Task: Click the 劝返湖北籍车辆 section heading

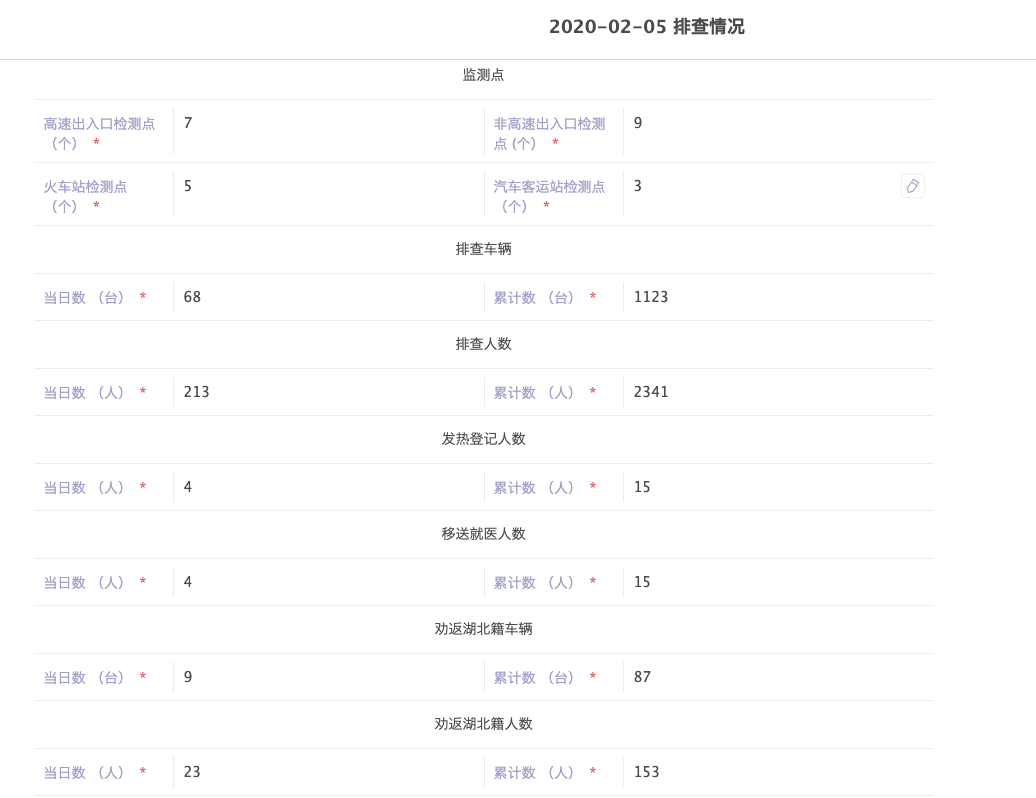Action: (483, 630)
